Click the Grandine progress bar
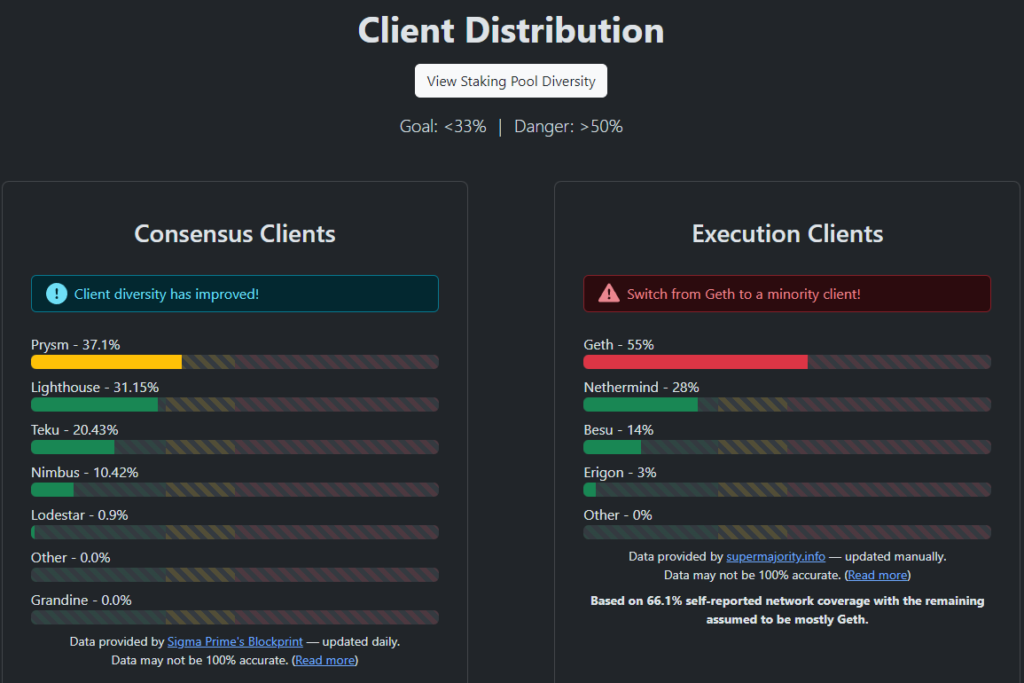1024x683 pixels. [234, 617]
